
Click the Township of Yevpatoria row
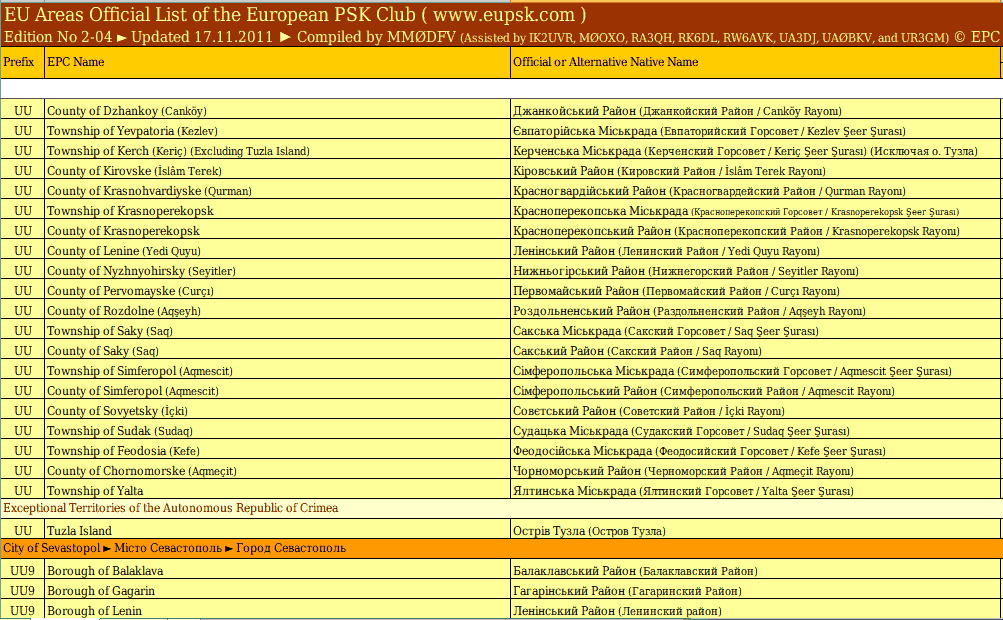coord(132,131)
